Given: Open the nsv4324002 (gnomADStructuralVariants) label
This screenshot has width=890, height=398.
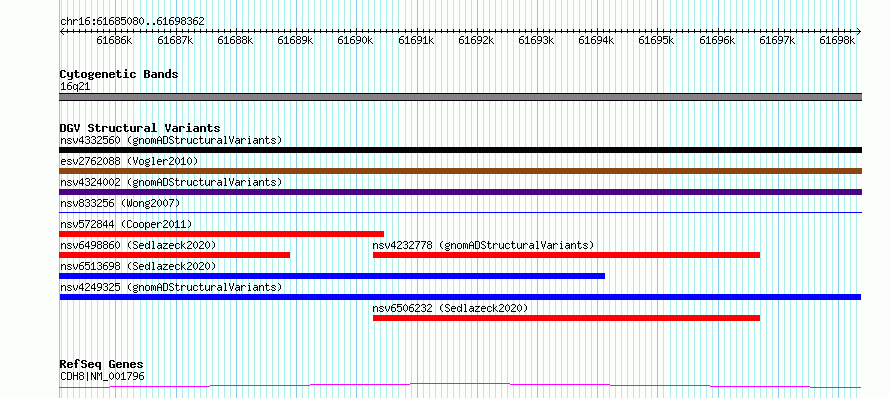Looking at the screenshot, I should 171,182.
